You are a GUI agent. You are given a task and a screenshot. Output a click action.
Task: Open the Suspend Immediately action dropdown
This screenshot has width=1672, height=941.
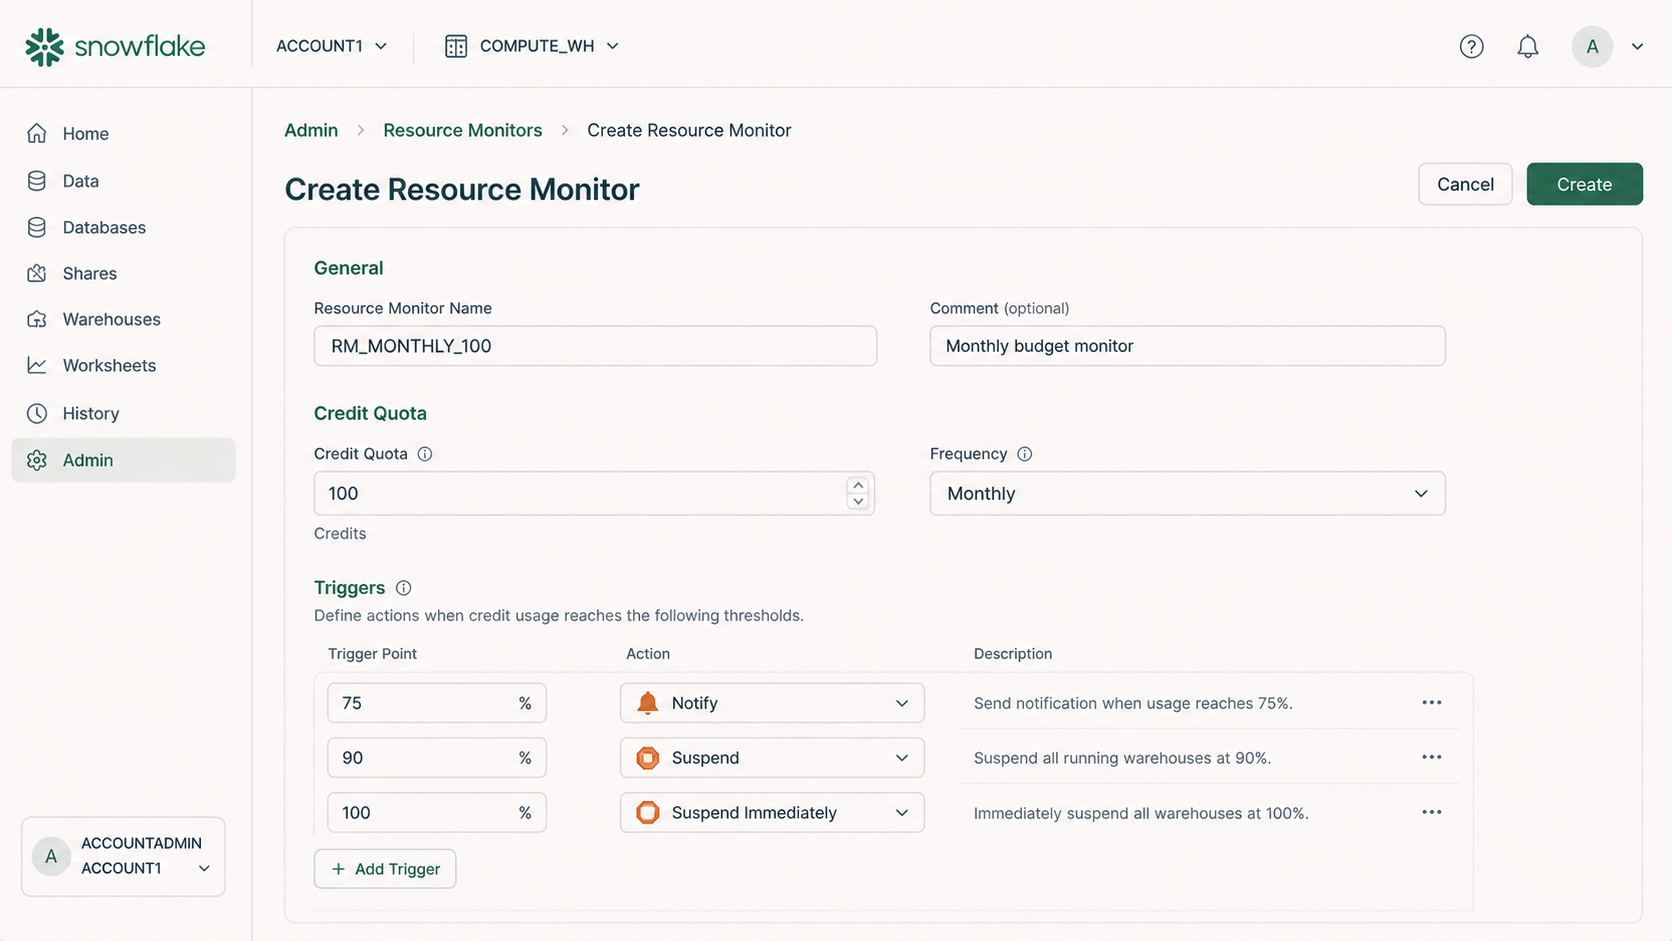tap(772, 812)
